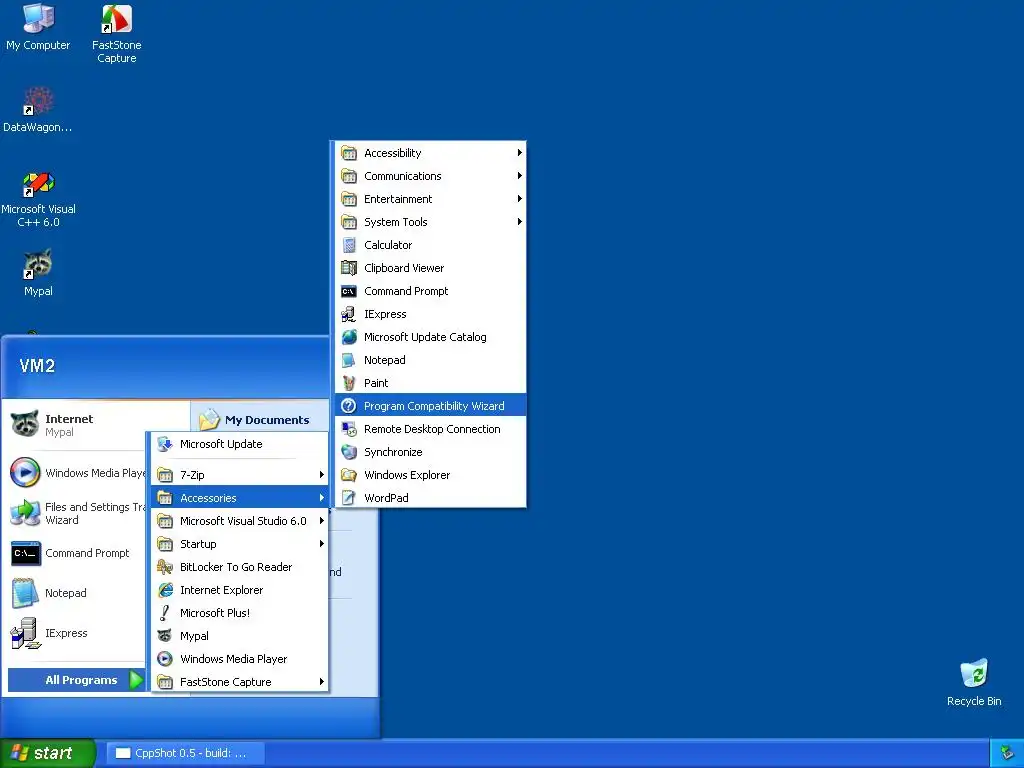Open IExpress from Start menu left pane
The width and height of the screenshot is (1024, 768).
[x=75, y=633]
